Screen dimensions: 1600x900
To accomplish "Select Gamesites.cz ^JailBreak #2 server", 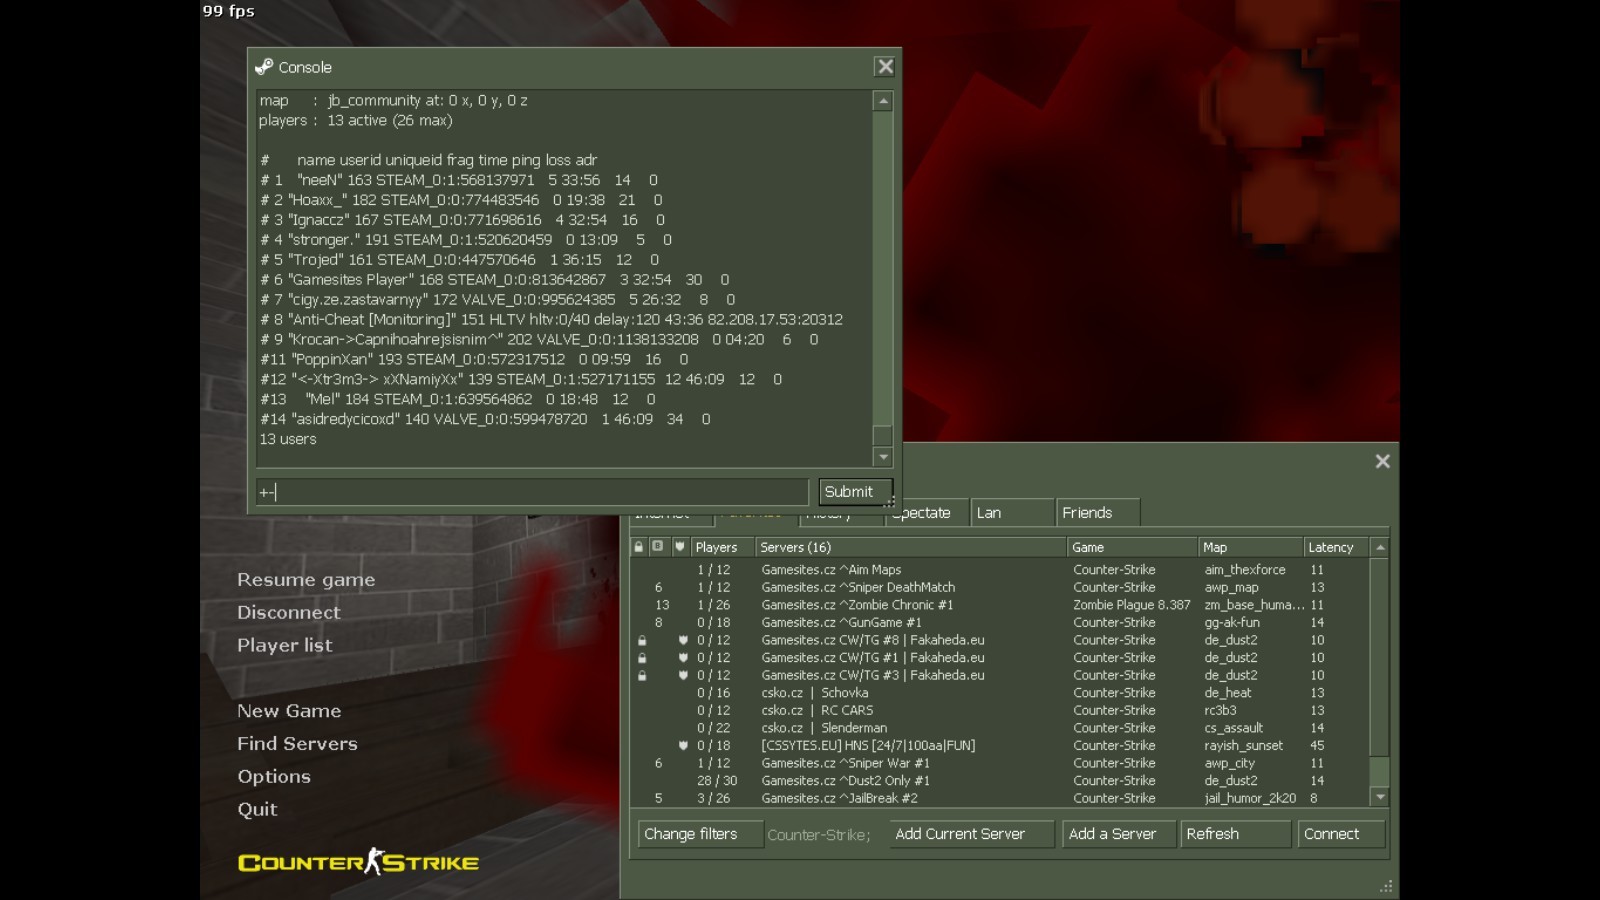I will tap(1000, 799).
